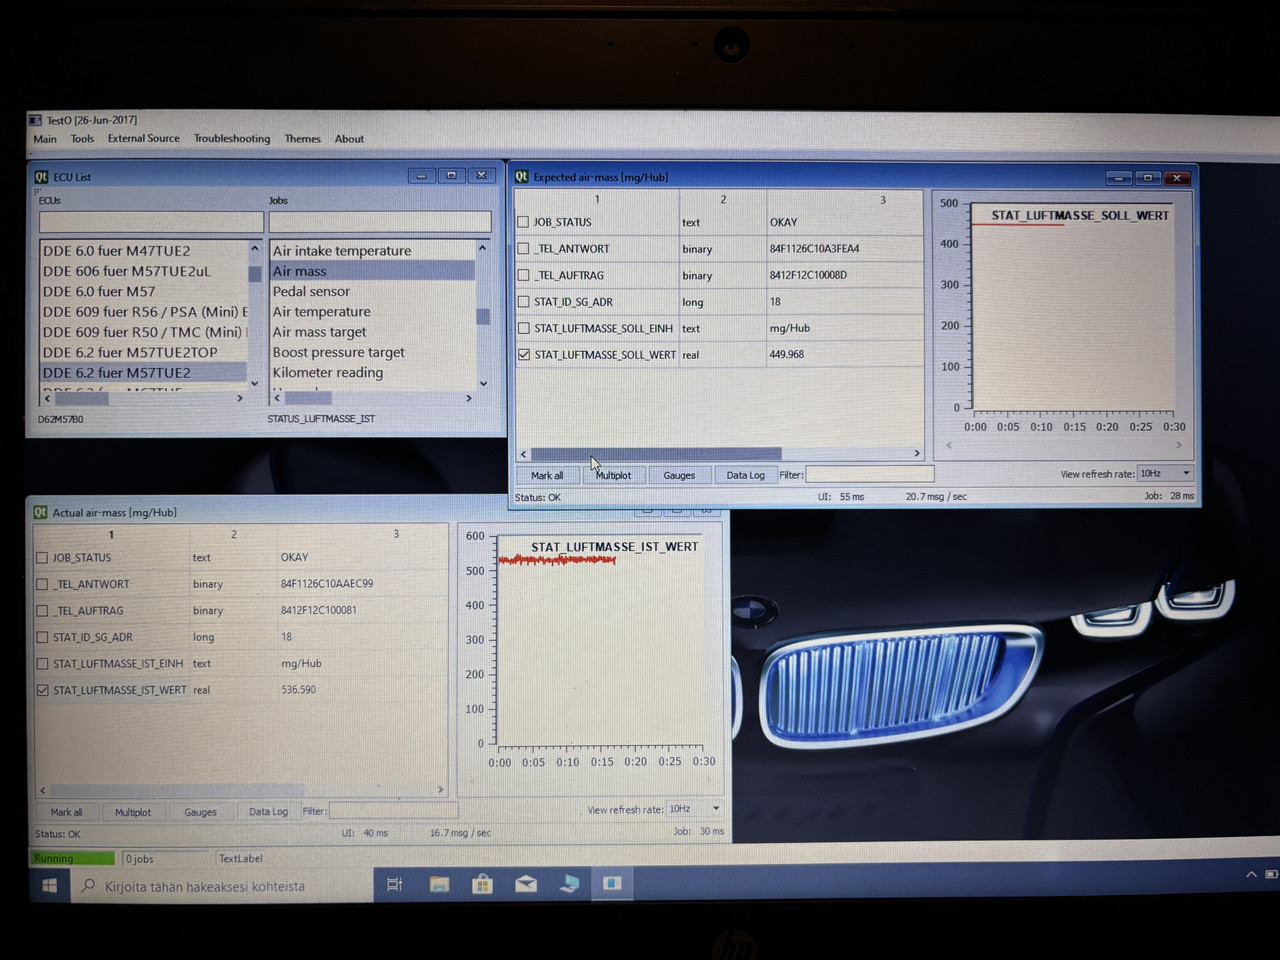
Task: Open refresh rate dropdown in Actual air-mass window
Action: coord(695,809)
